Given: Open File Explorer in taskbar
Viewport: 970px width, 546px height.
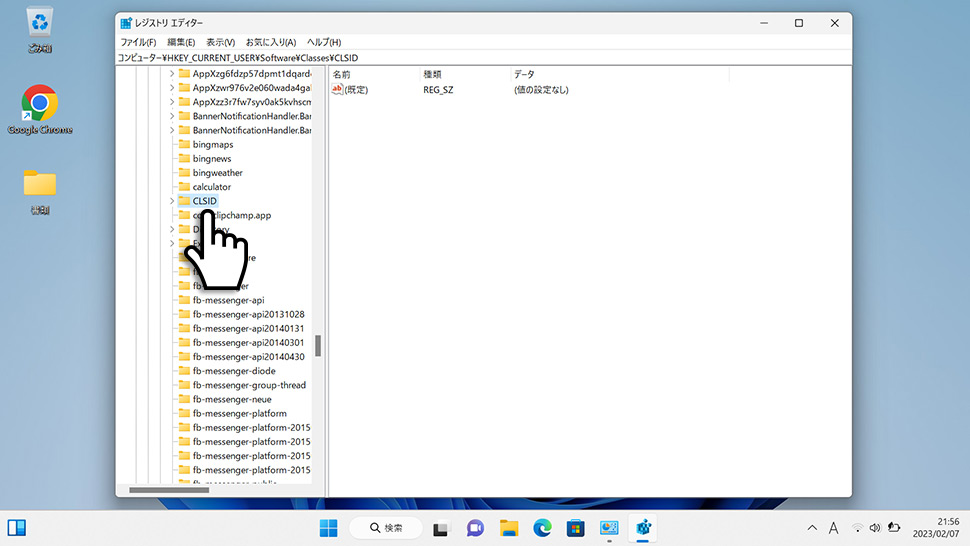Looking at the screenshot, I should pos(509,528).
